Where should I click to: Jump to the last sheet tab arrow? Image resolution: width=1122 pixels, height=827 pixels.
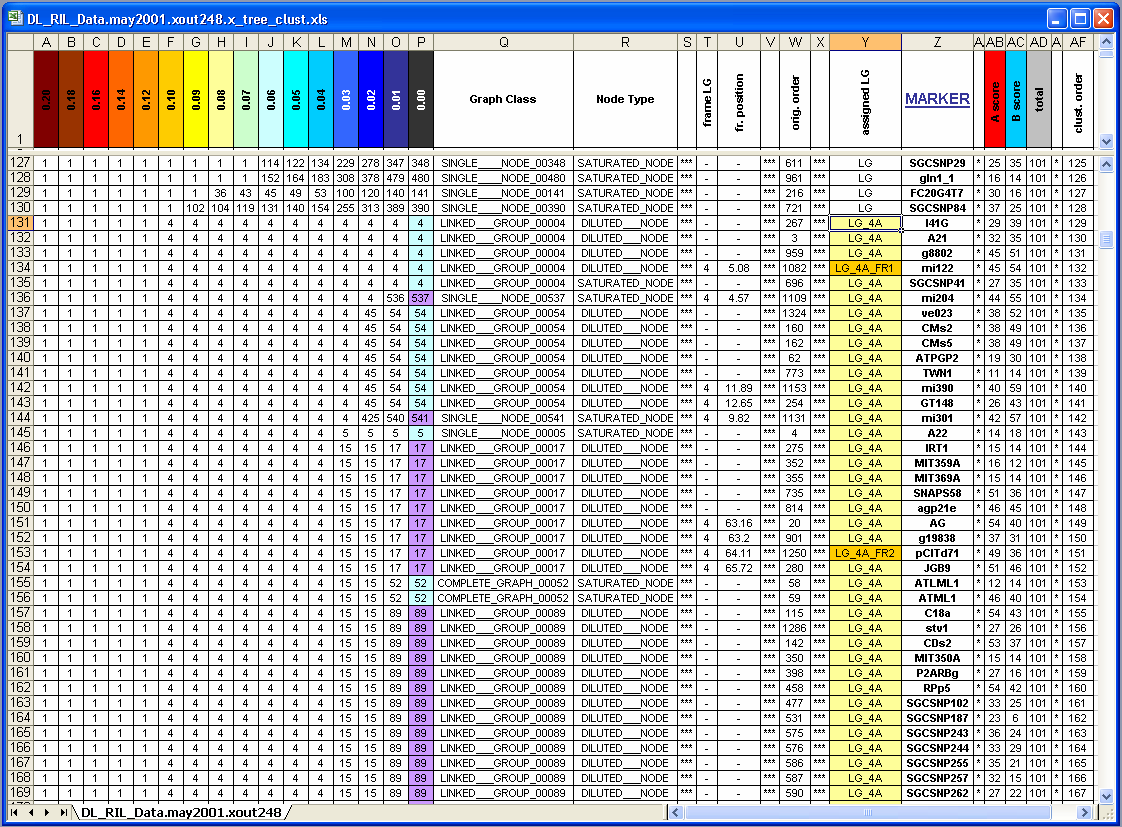click(64, 812)
